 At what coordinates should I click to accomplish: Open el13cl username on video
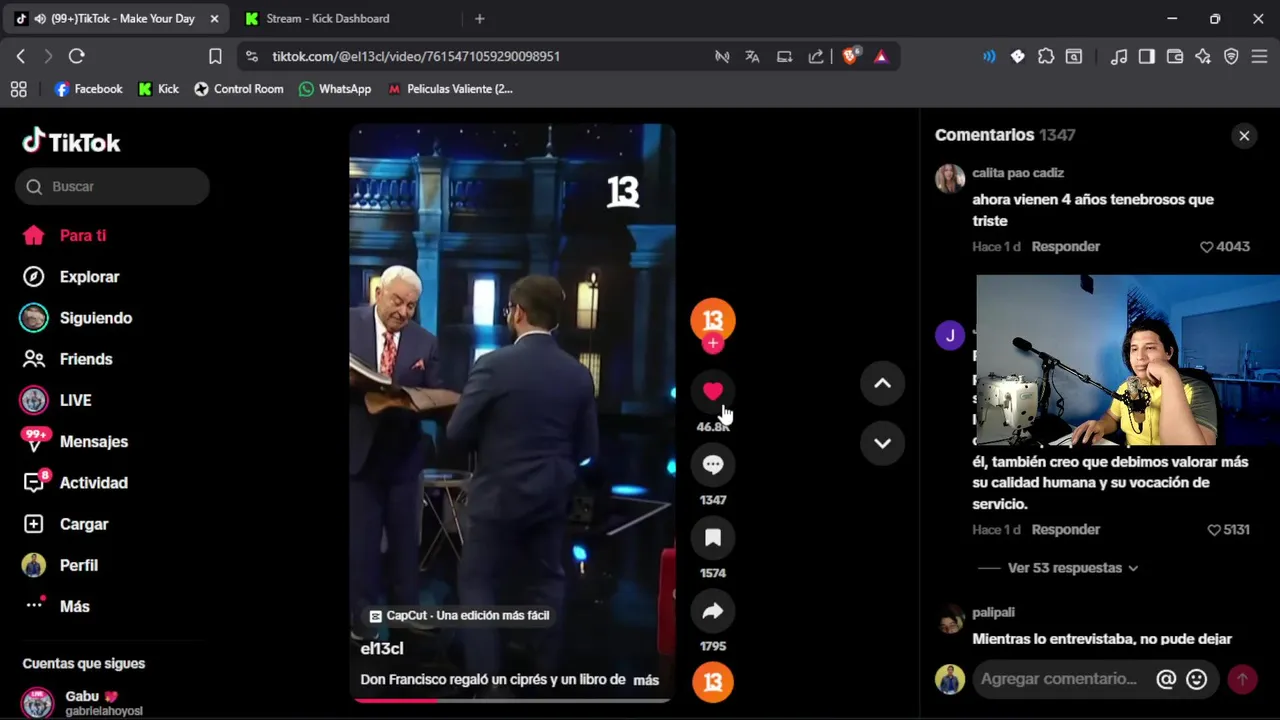click(x=382, y=649)
